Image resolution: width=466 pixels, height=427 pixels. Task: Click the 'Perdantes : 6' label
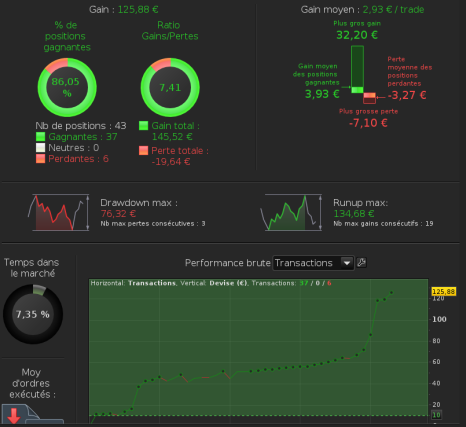pyautogui.click(x=78, y=159)
